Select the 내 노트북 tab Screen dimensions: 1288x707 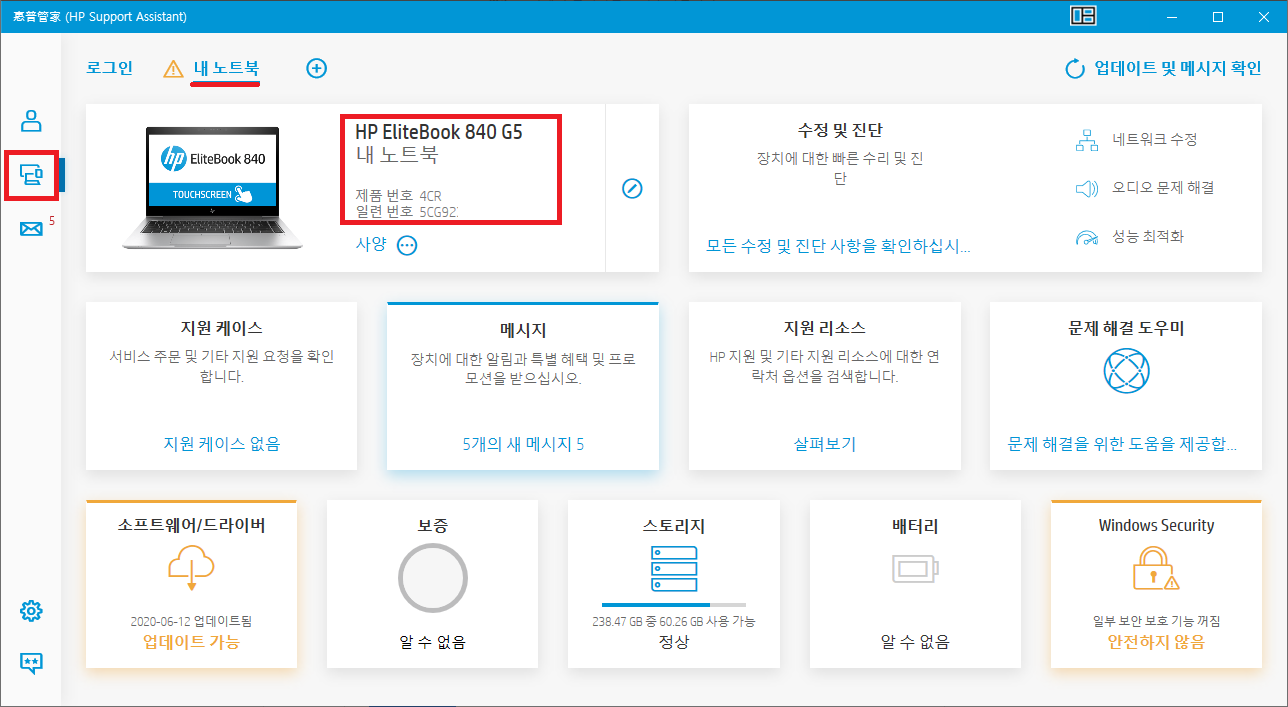pyautogui.click(x=226, y=68)
